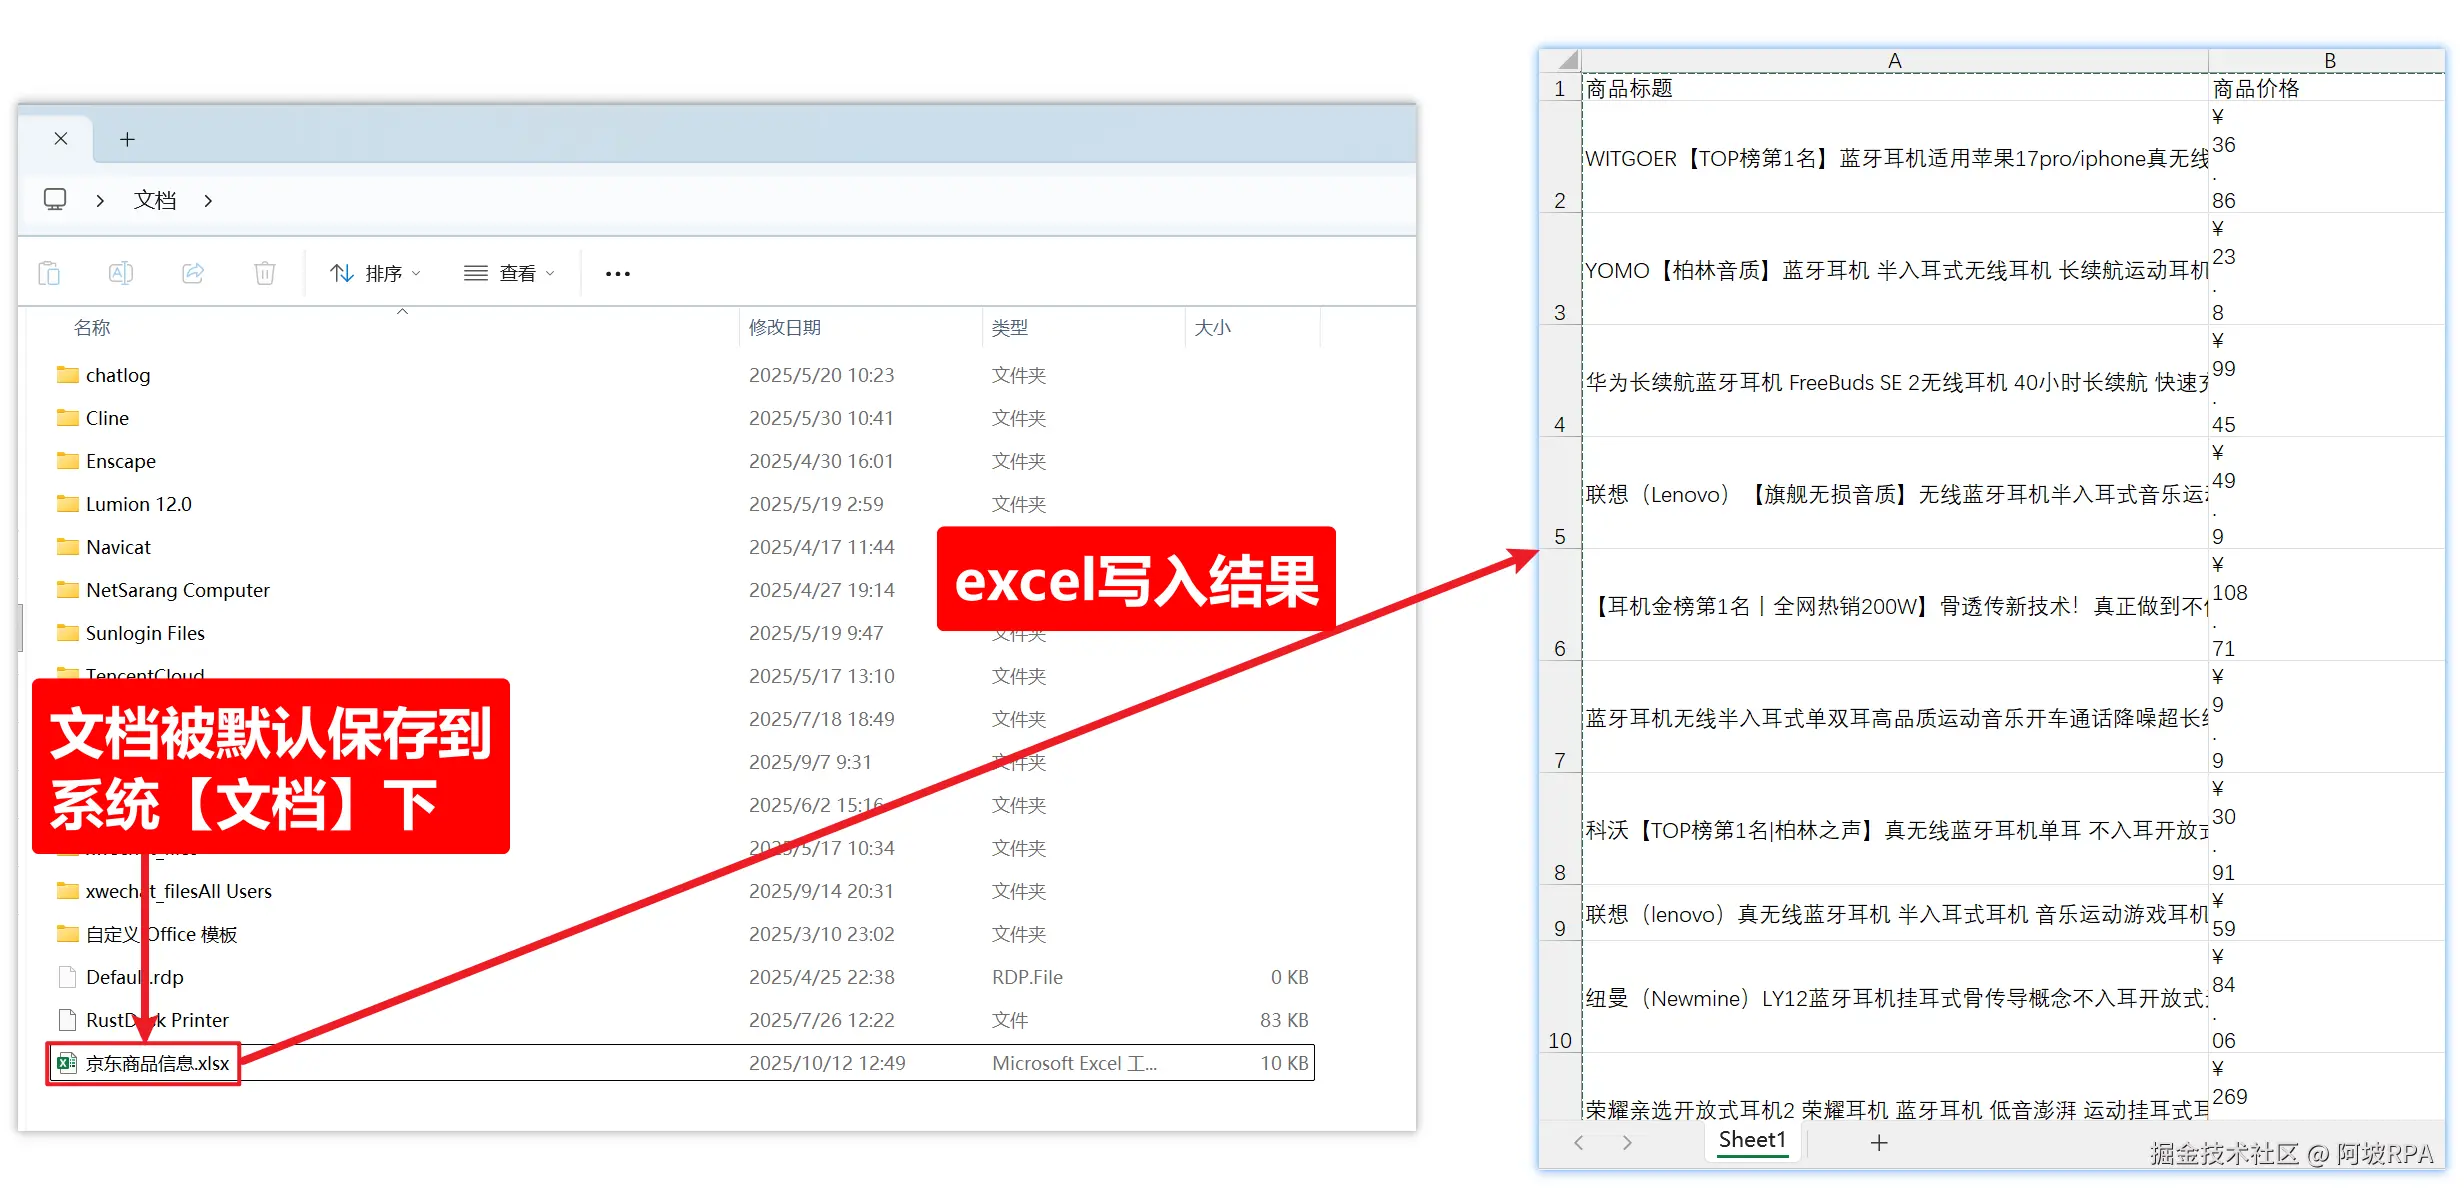
Task: Select the 京东商品信息.xlsx file
Action: pos(158,1063)
